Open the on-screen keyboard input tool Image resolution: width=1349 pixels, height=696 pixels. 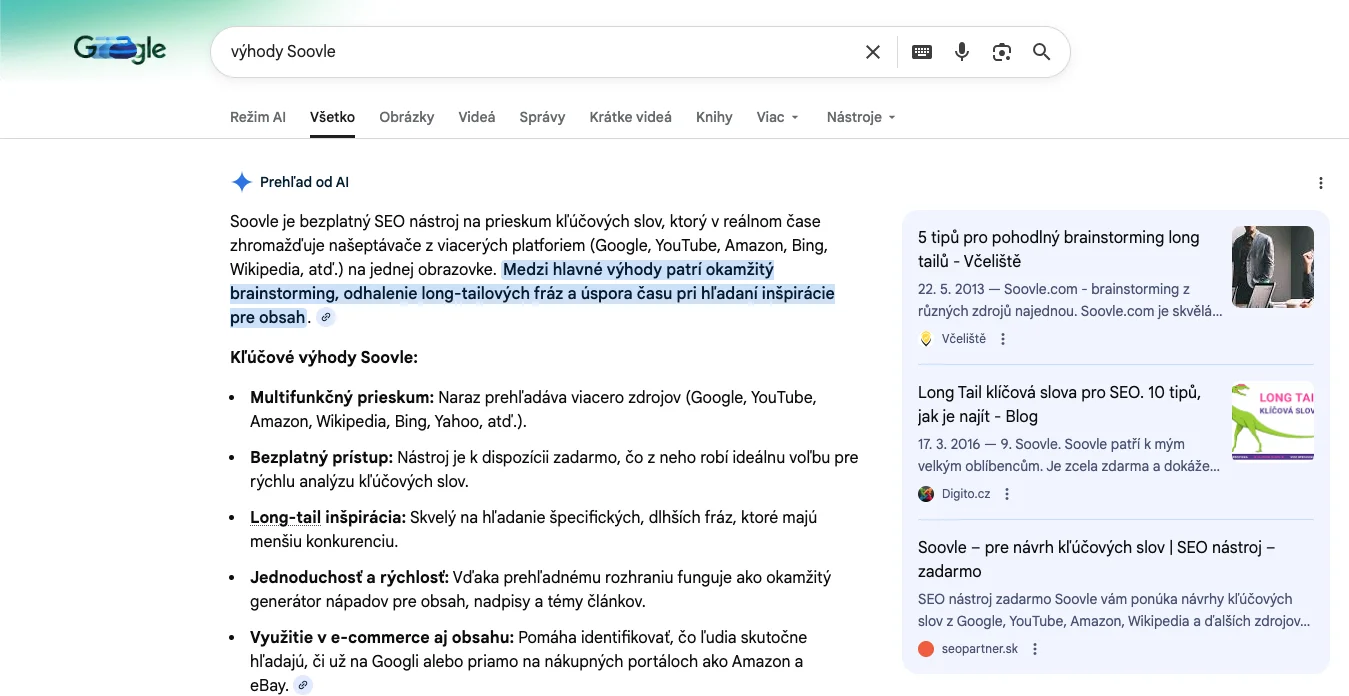point(922,52)
